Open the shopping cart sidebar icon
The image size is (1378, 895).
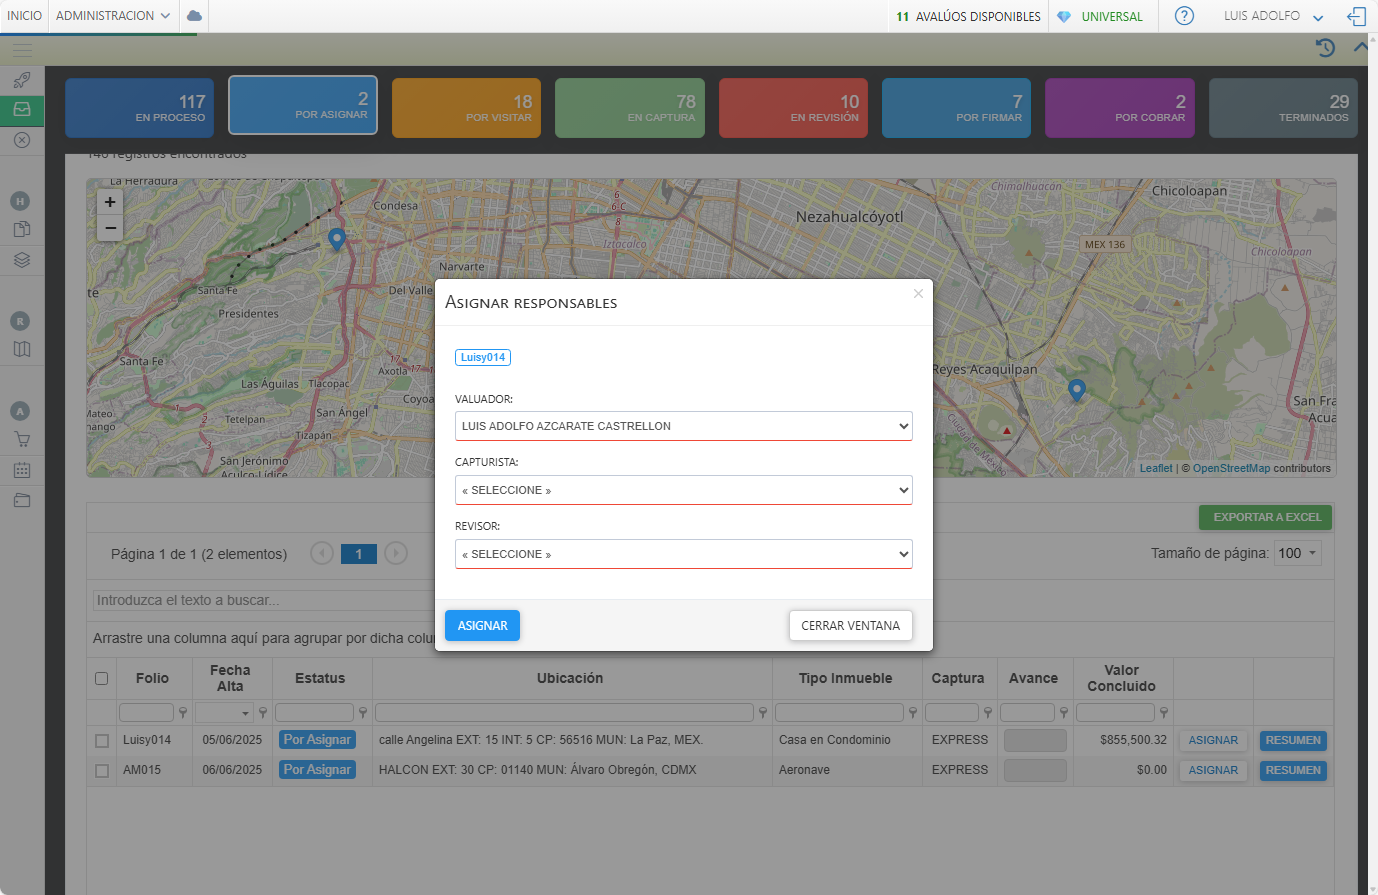click(x=22, y=439)
